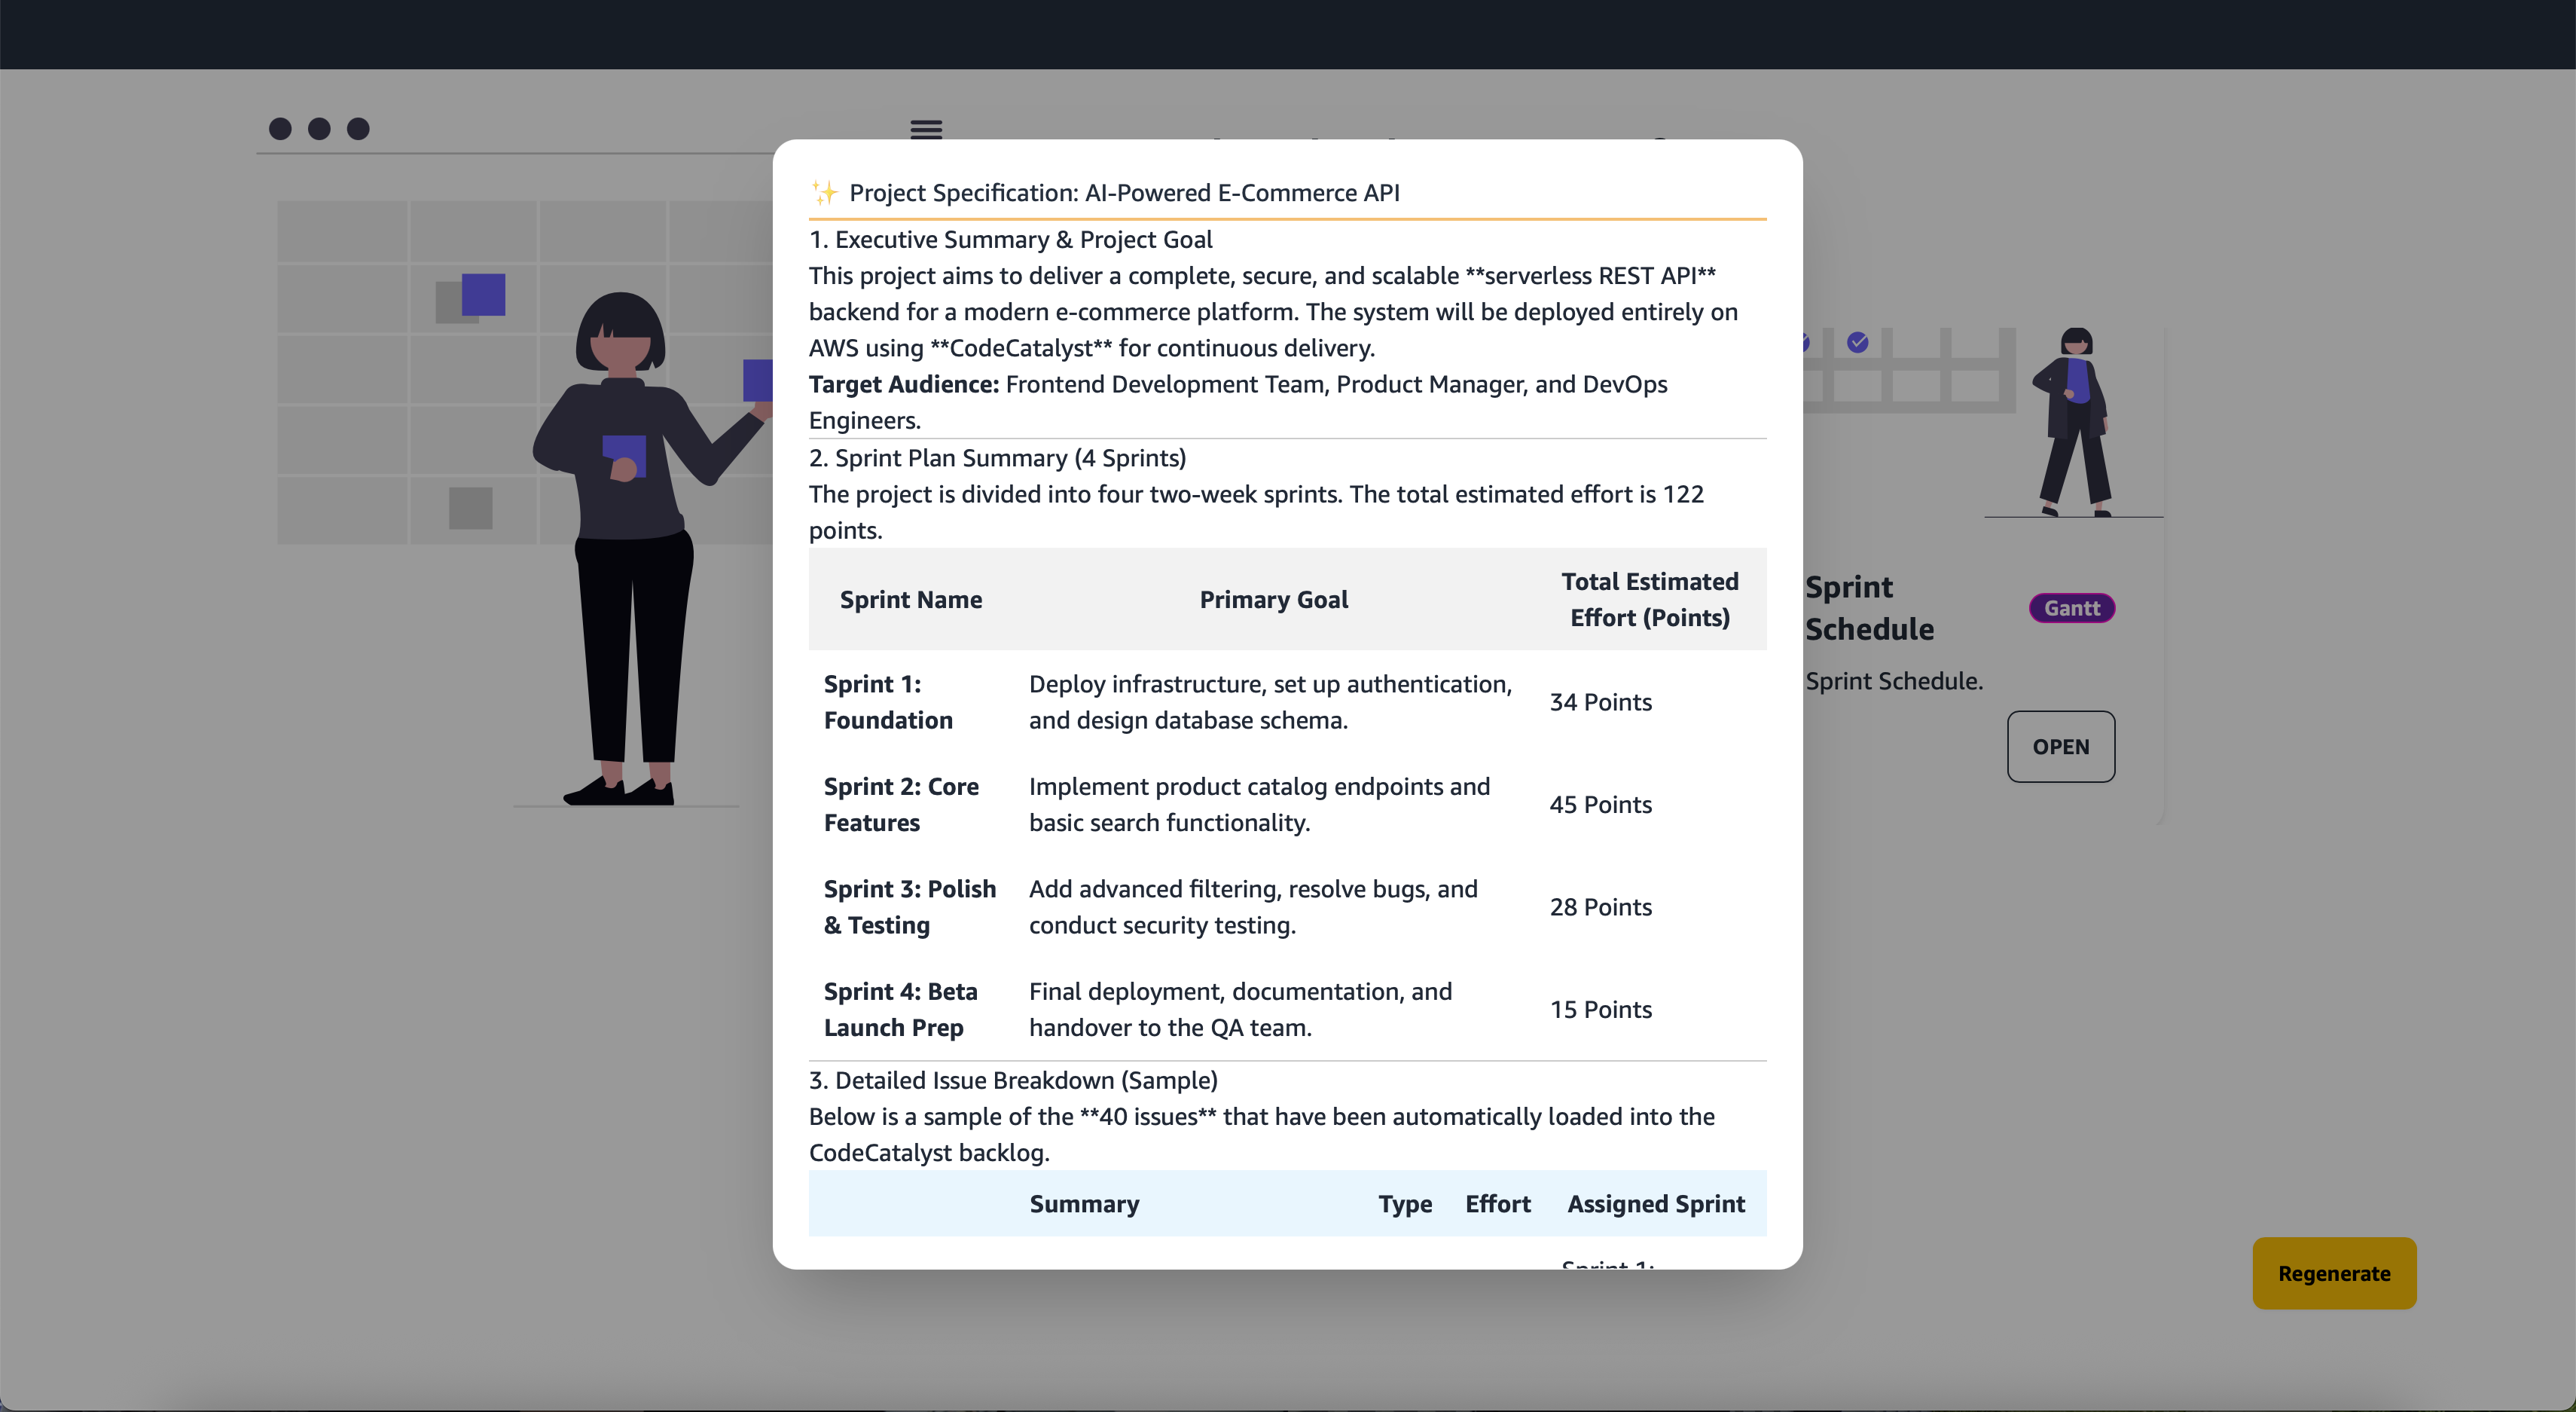Click the Assigned Sprint column header
Viewport: 2576px width, 1412px height.
click(x=1655, y=1203)
